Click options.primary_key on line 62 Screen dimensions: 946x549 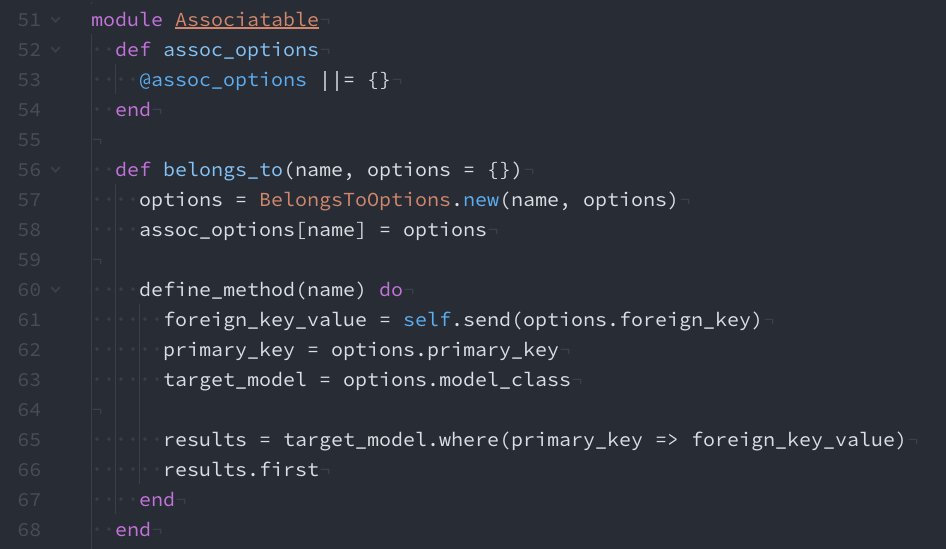444,350
